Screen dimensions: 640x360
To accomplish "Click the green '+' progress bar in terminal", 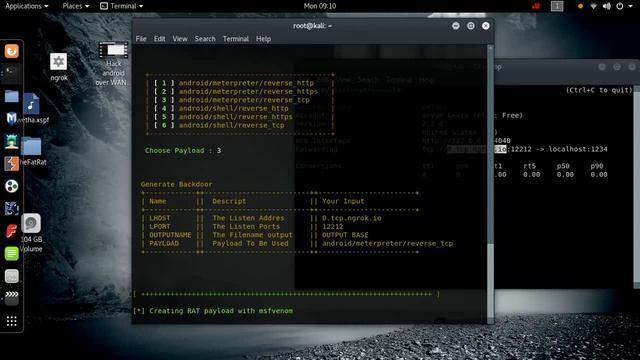I will 286,294.
